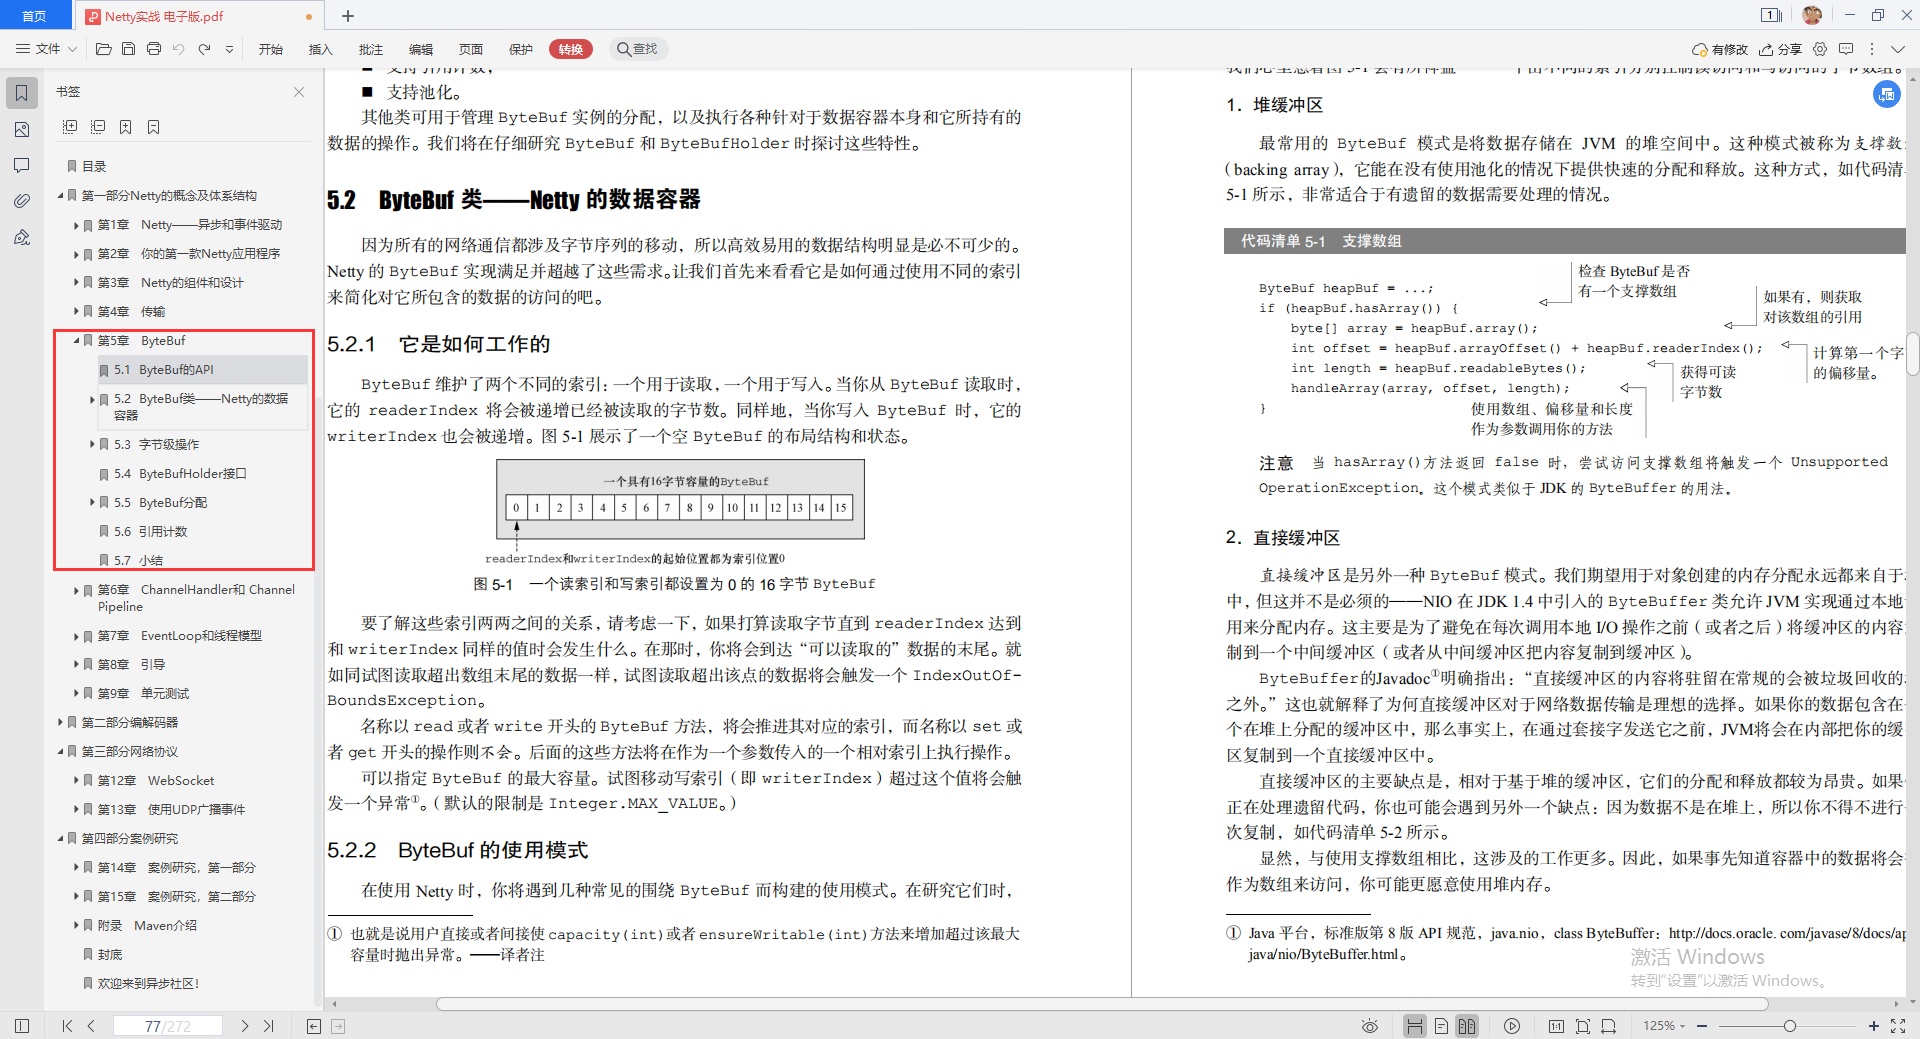
Task: Switch to the 首页 tab
Action: [34, 15]
